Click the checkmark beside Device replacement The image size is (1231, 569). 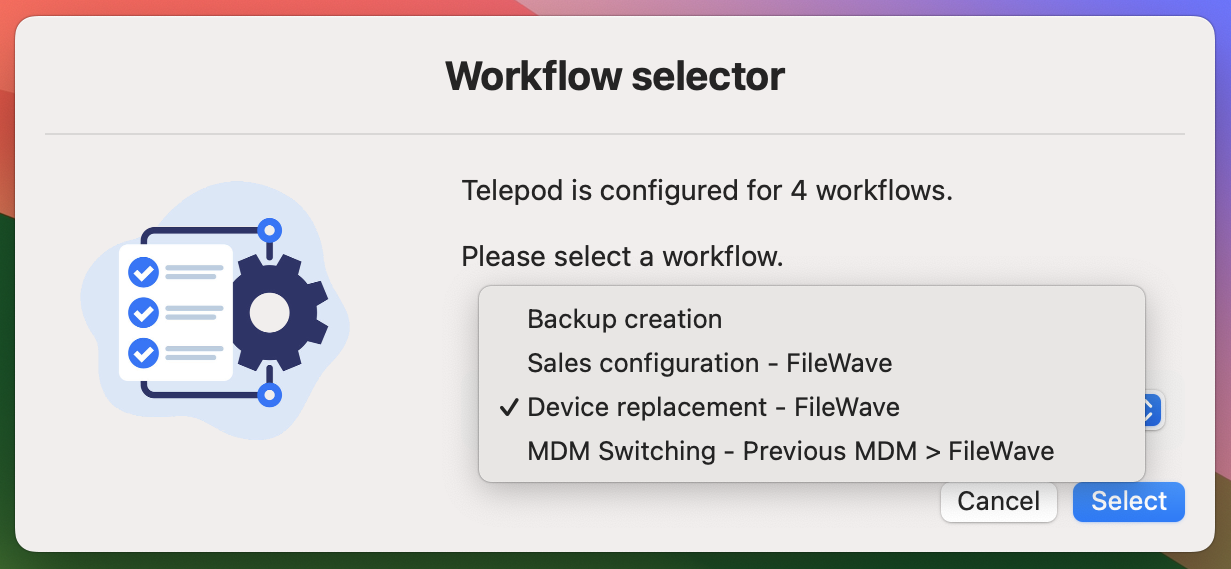click(x=508, y=407)
